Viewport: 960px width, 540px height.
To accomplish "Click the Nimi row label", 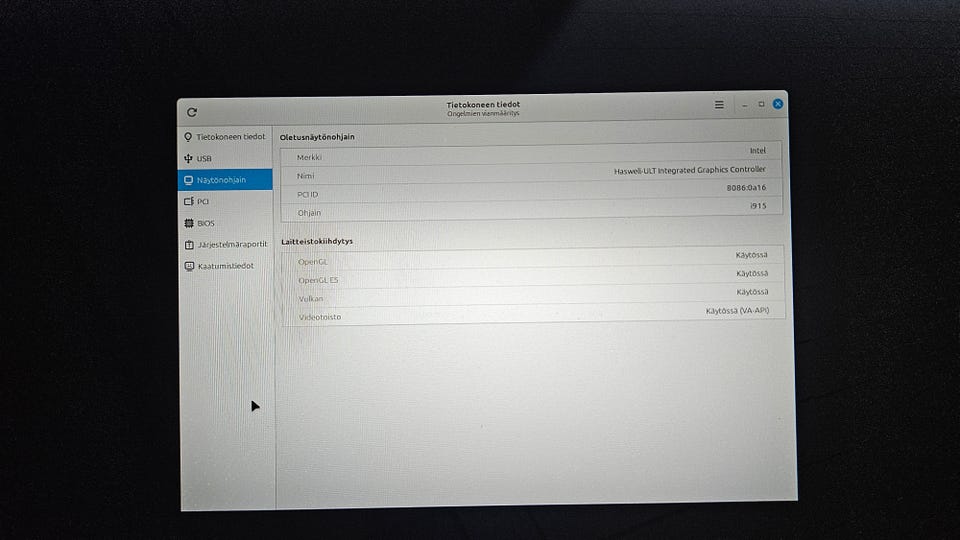I will coord(306,176).
